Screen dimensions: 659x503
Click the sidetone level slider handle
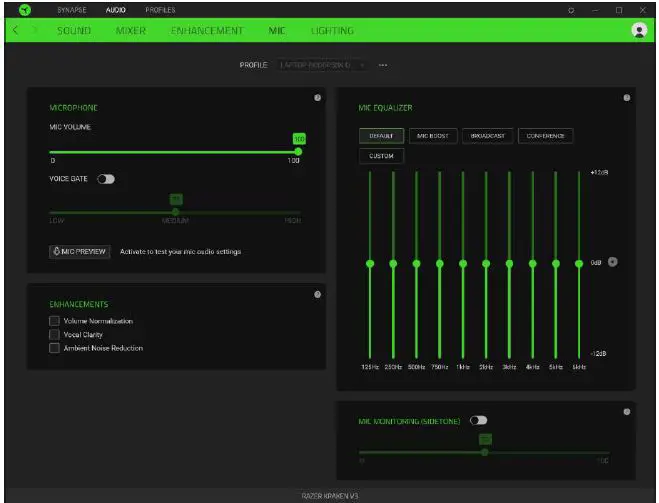click(x=485, y=452)
